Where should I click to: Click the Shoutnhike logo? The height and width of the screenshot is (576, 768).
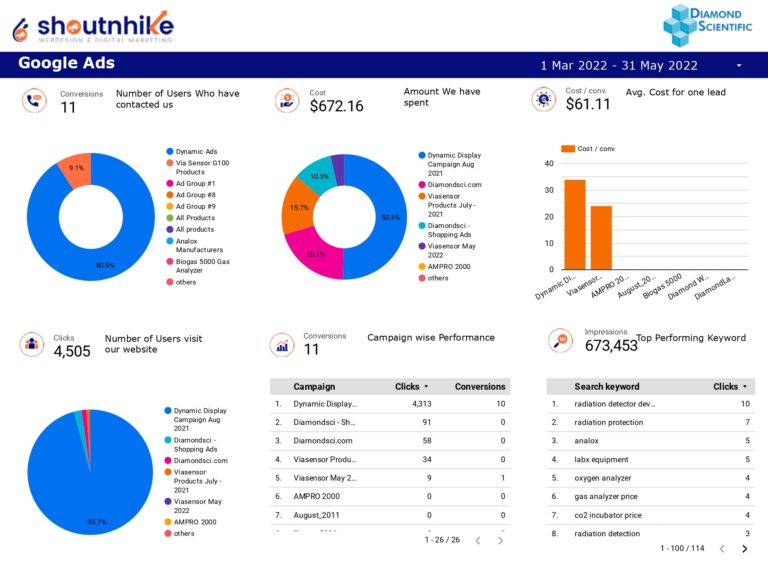[92, 26]
